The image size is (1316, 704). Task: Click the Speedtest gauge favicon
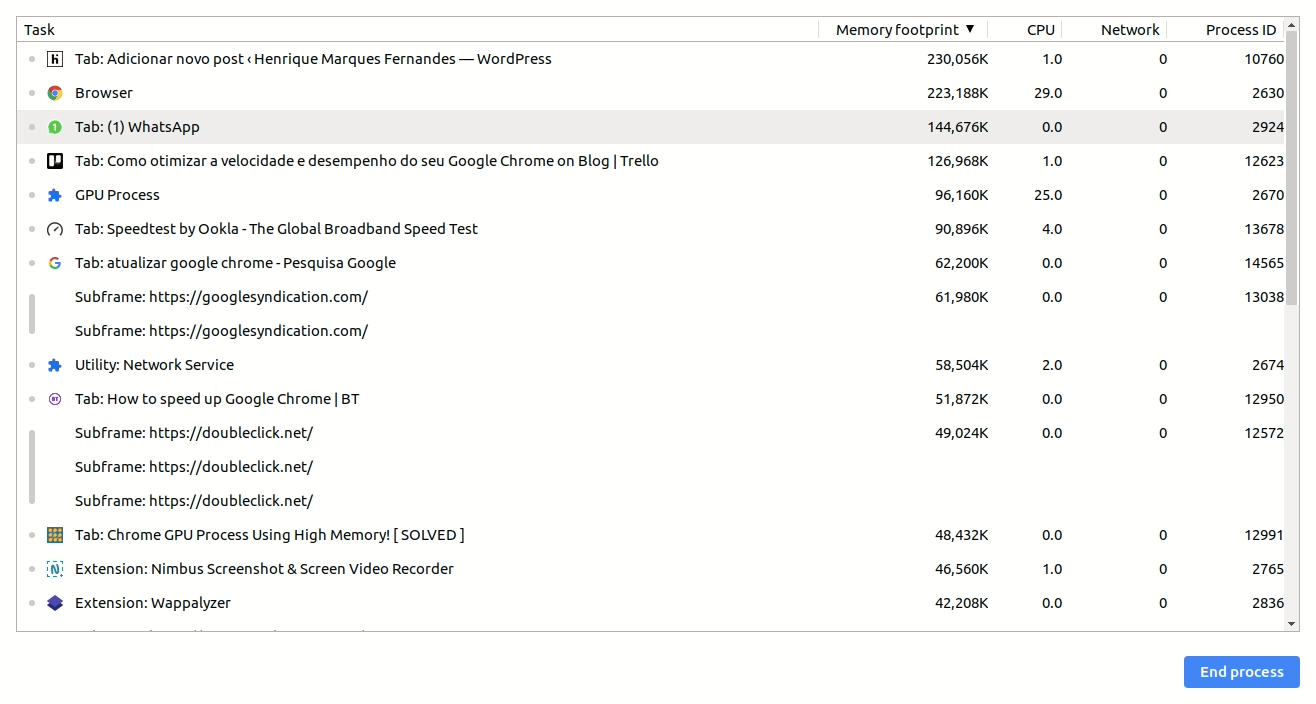[x=55, y=229]
